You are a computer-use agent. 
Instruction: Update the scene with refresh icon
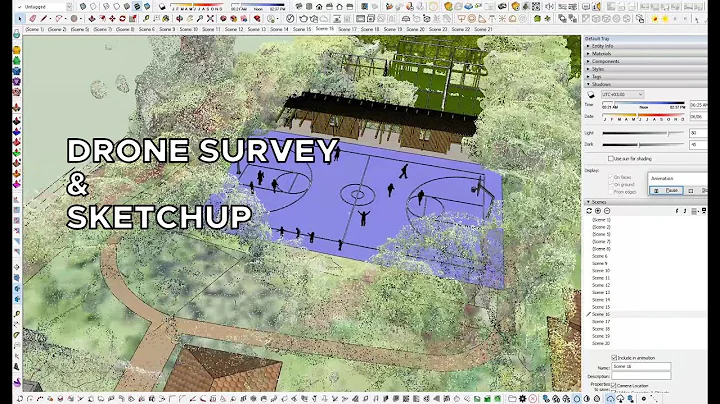coord(589,211)
